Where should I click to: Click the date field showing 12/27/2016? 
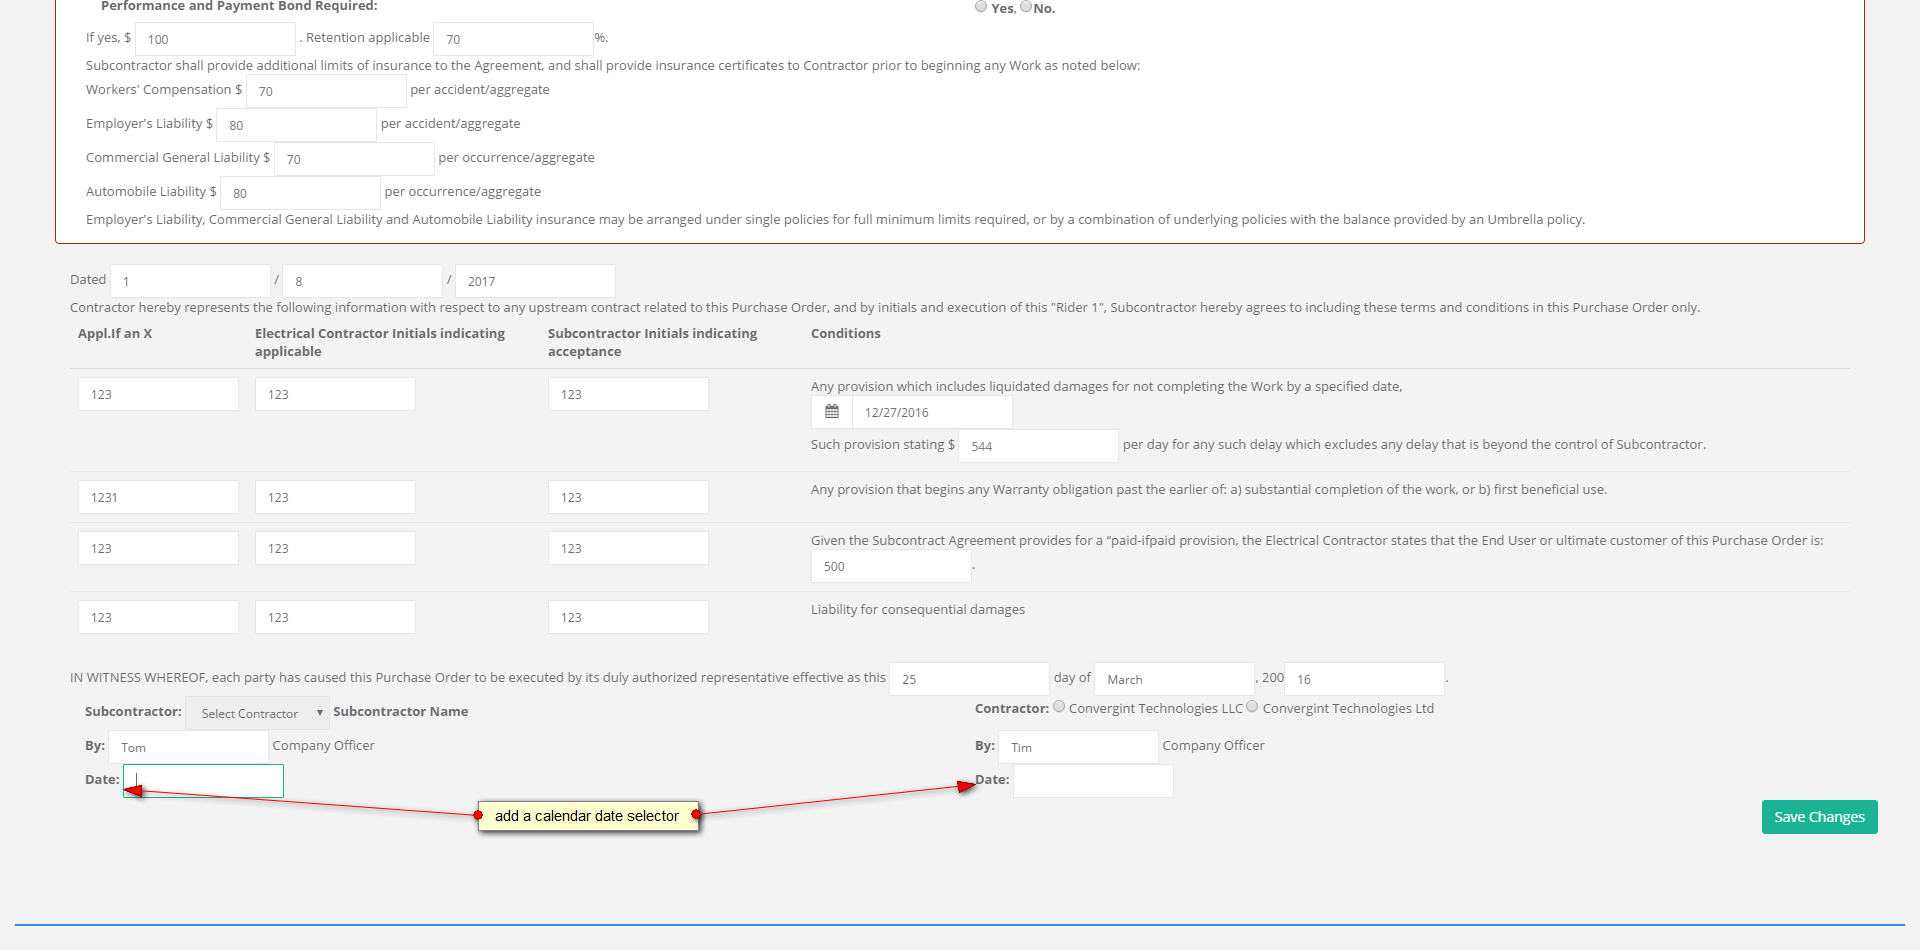932,412
